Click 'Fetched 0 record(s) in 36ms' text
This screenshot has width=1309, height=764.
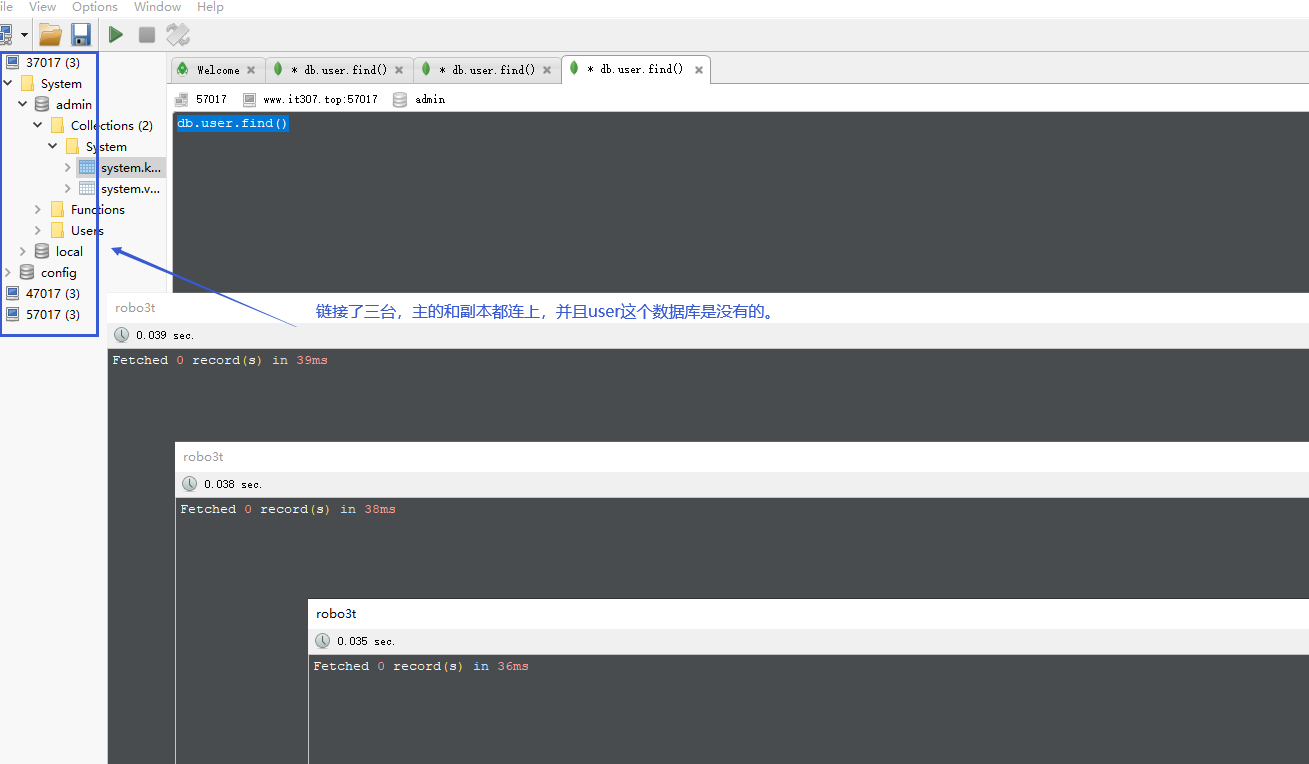tap(421, 666)
